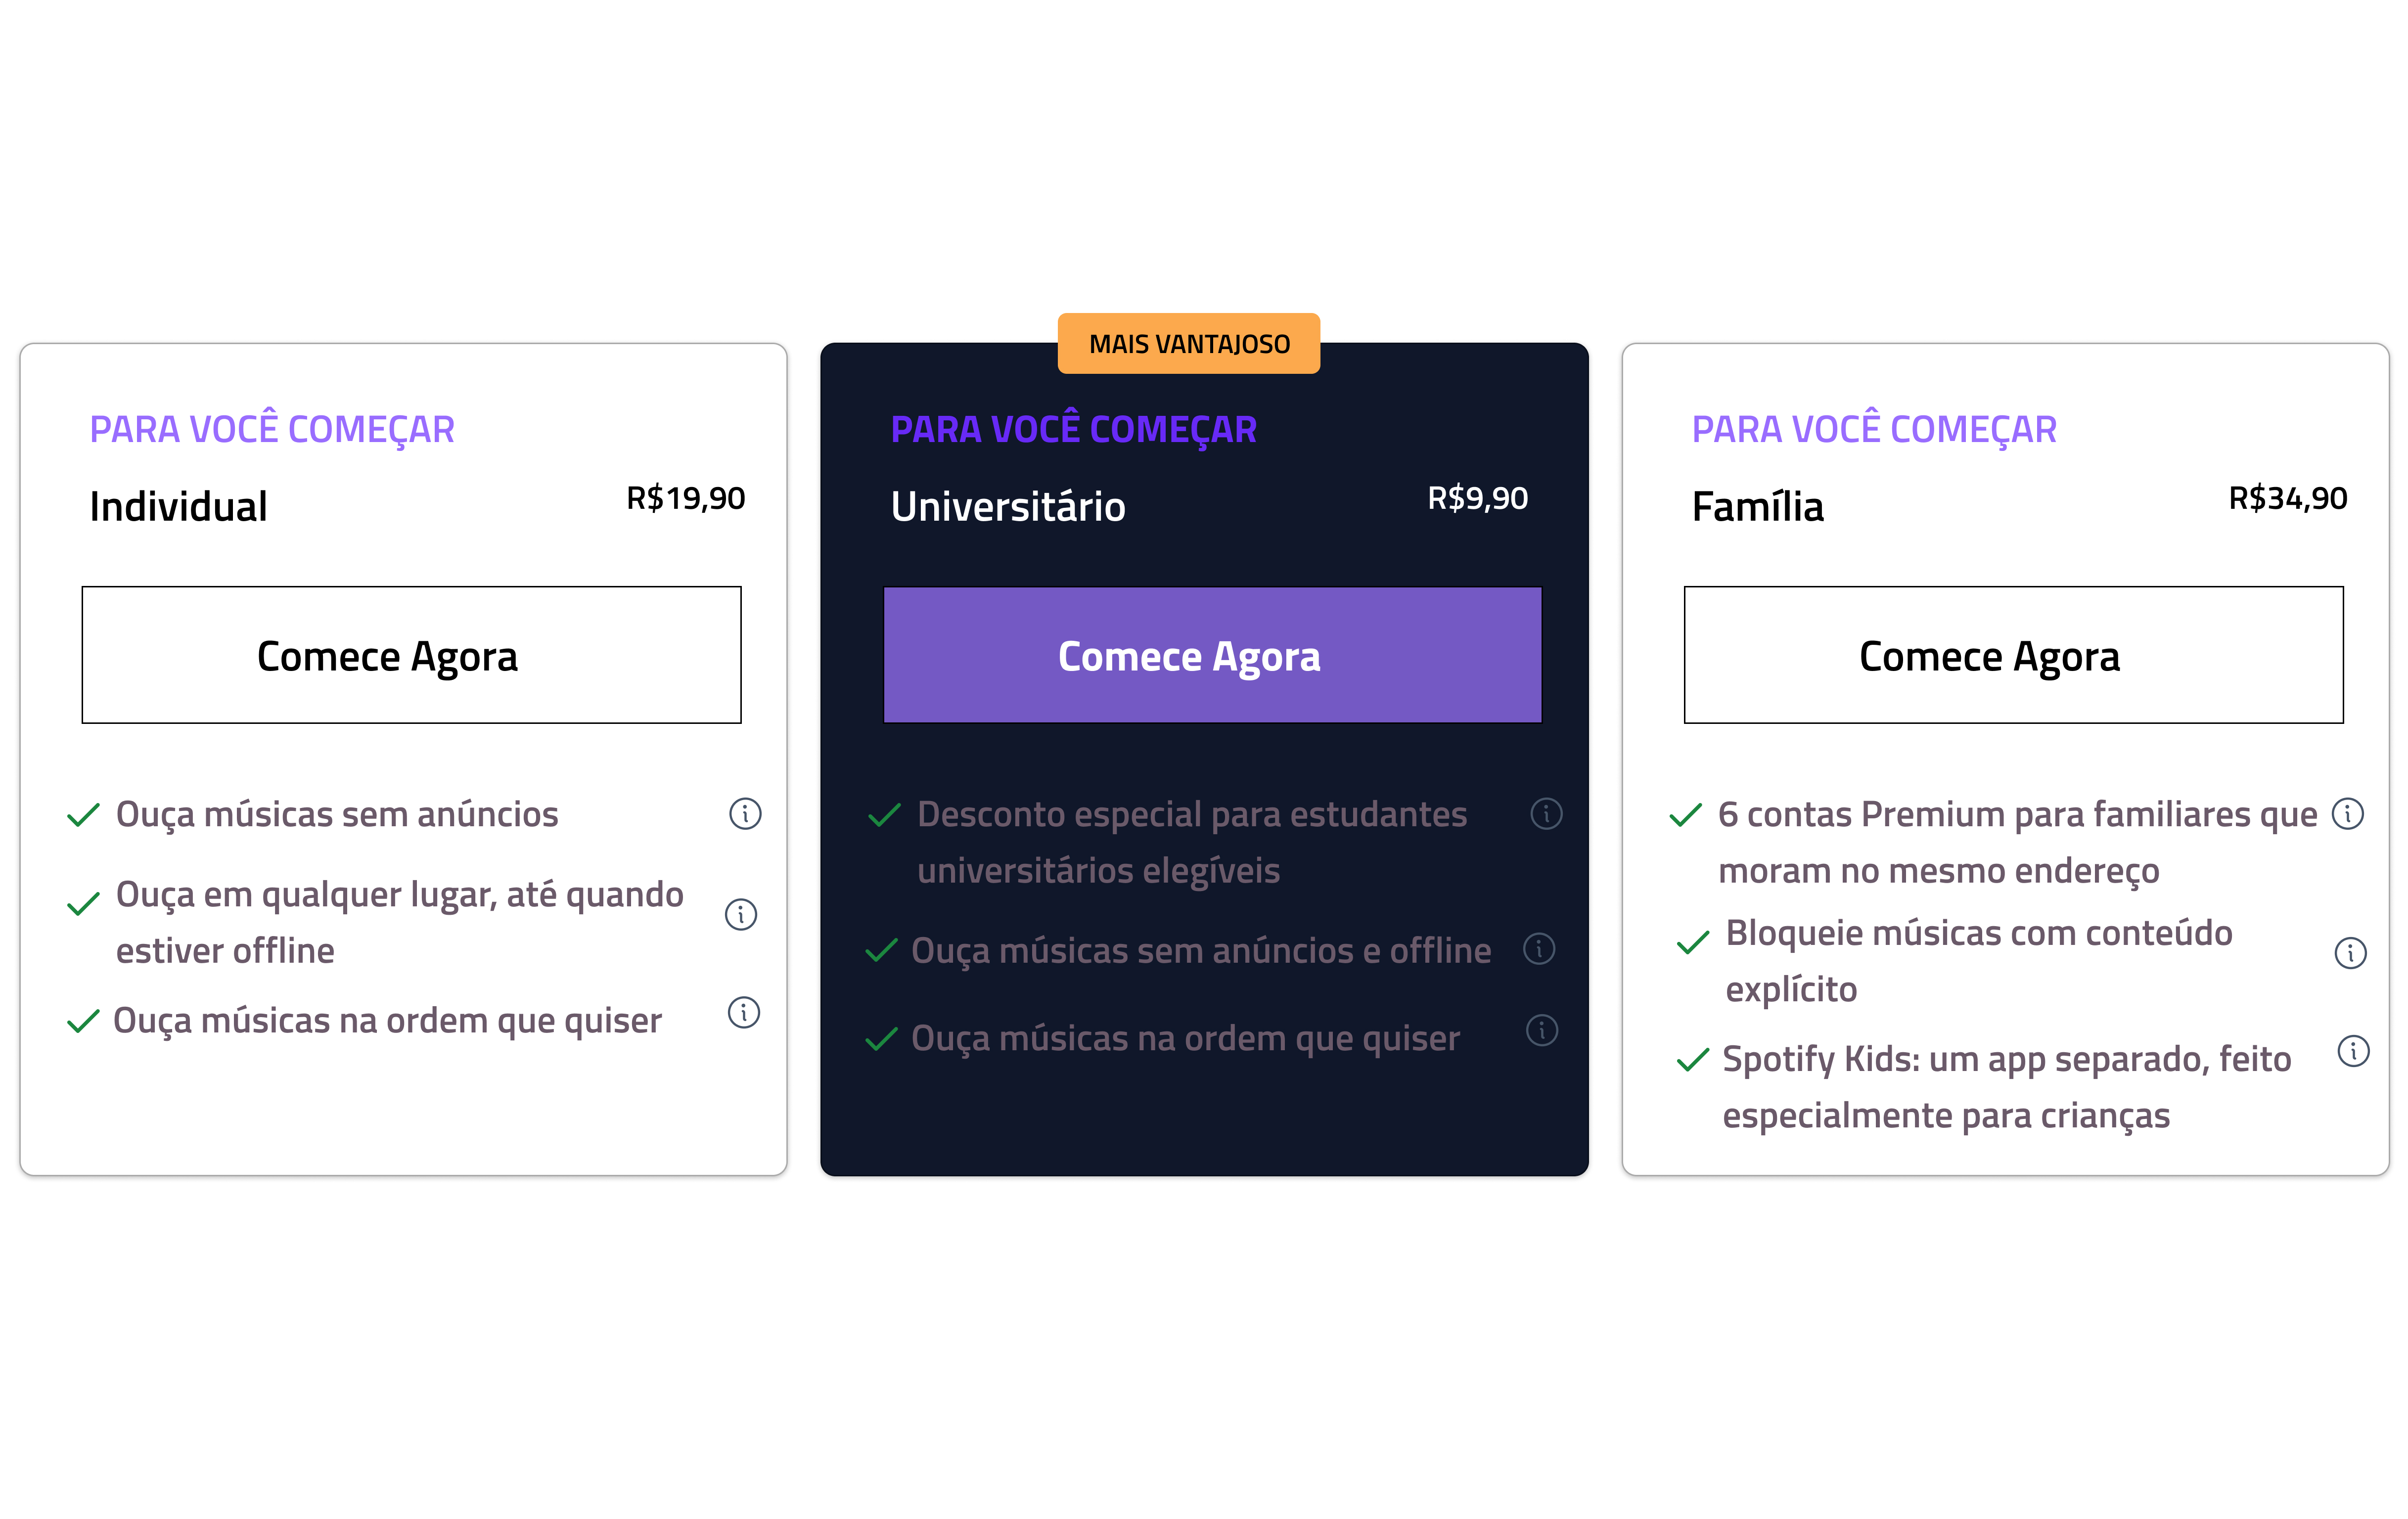Click info icon for Universitário "ordem que quiser"
This screenshot has width=2408, height=1519.
[x=1542, y=1030]
